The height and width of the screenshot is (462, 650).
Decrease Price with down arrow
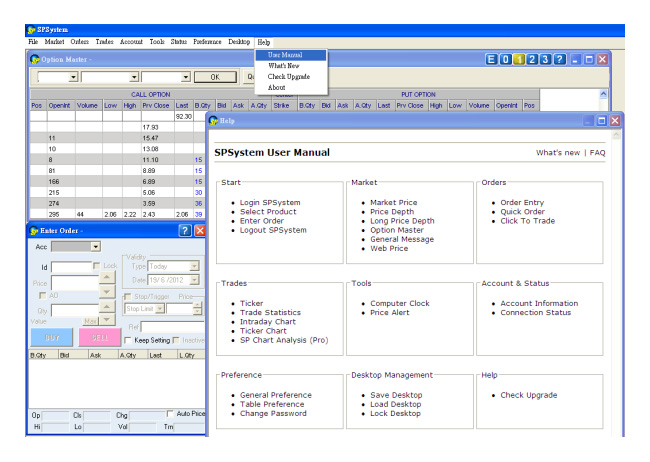pyautogui.click(x=107, y=292)
